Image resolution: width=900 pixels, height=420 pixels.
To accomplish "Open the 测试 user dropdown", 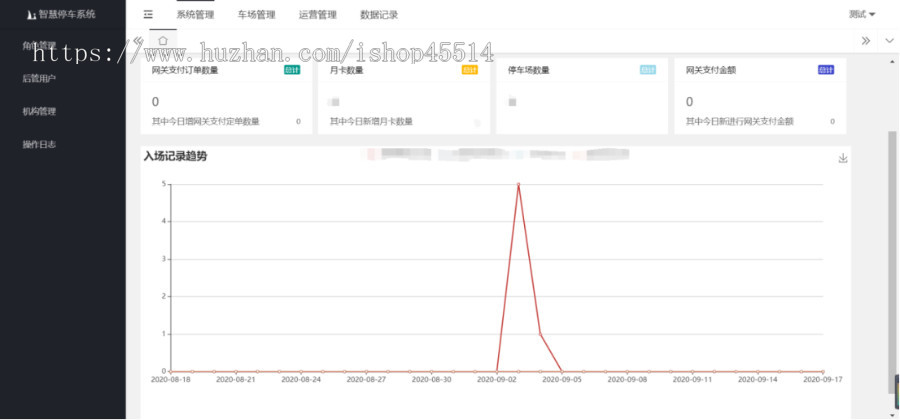I will [862, 14].
